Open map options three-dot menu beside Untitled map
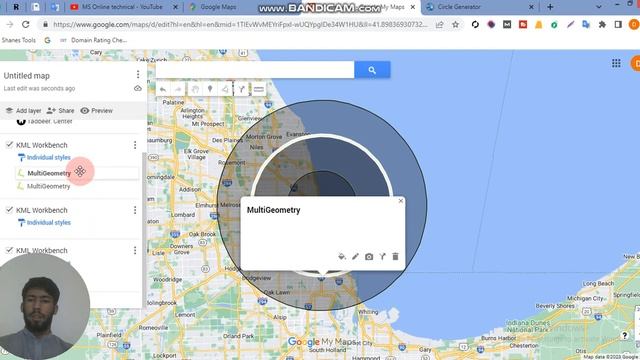The image size is (640, 360). coord(138,74)
